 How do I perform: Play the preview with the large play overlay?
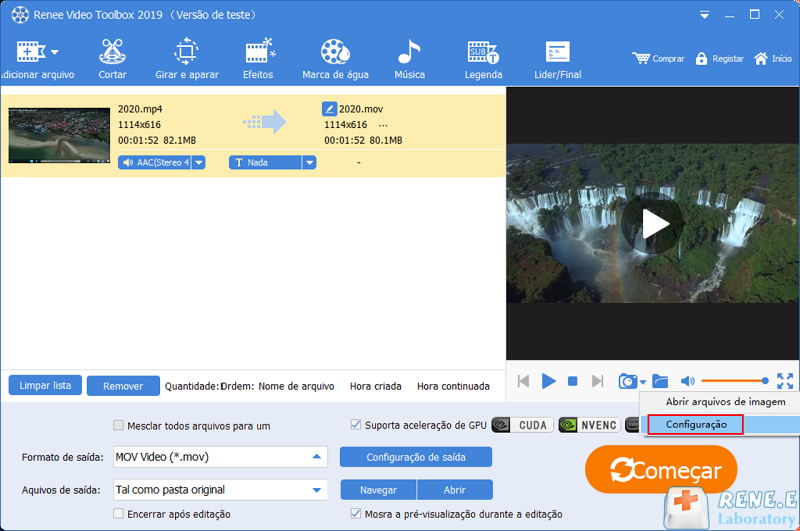pos(653,223)
